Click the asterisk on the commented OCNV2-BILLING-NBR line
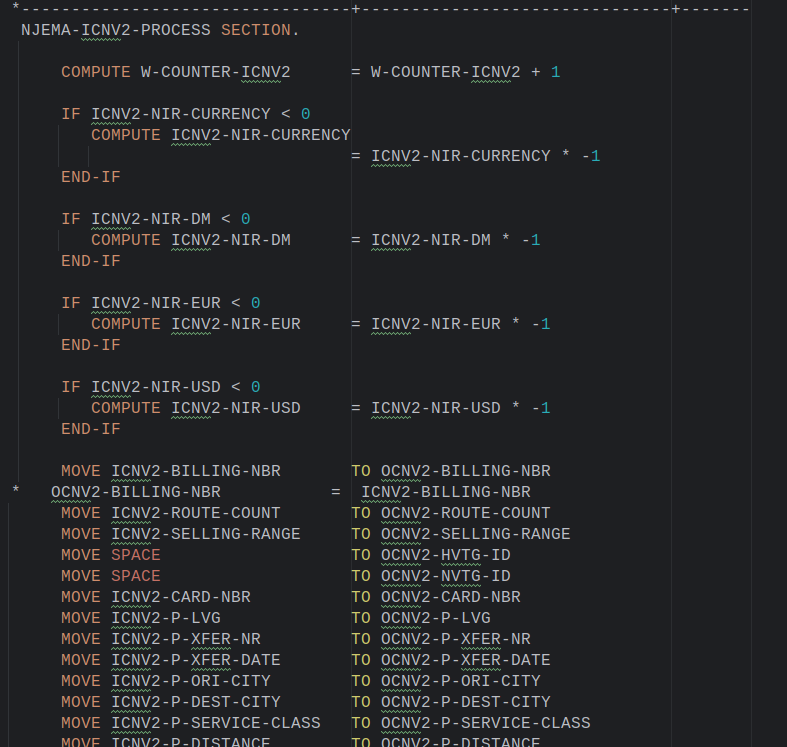787x747 pixels. [16, 492]
